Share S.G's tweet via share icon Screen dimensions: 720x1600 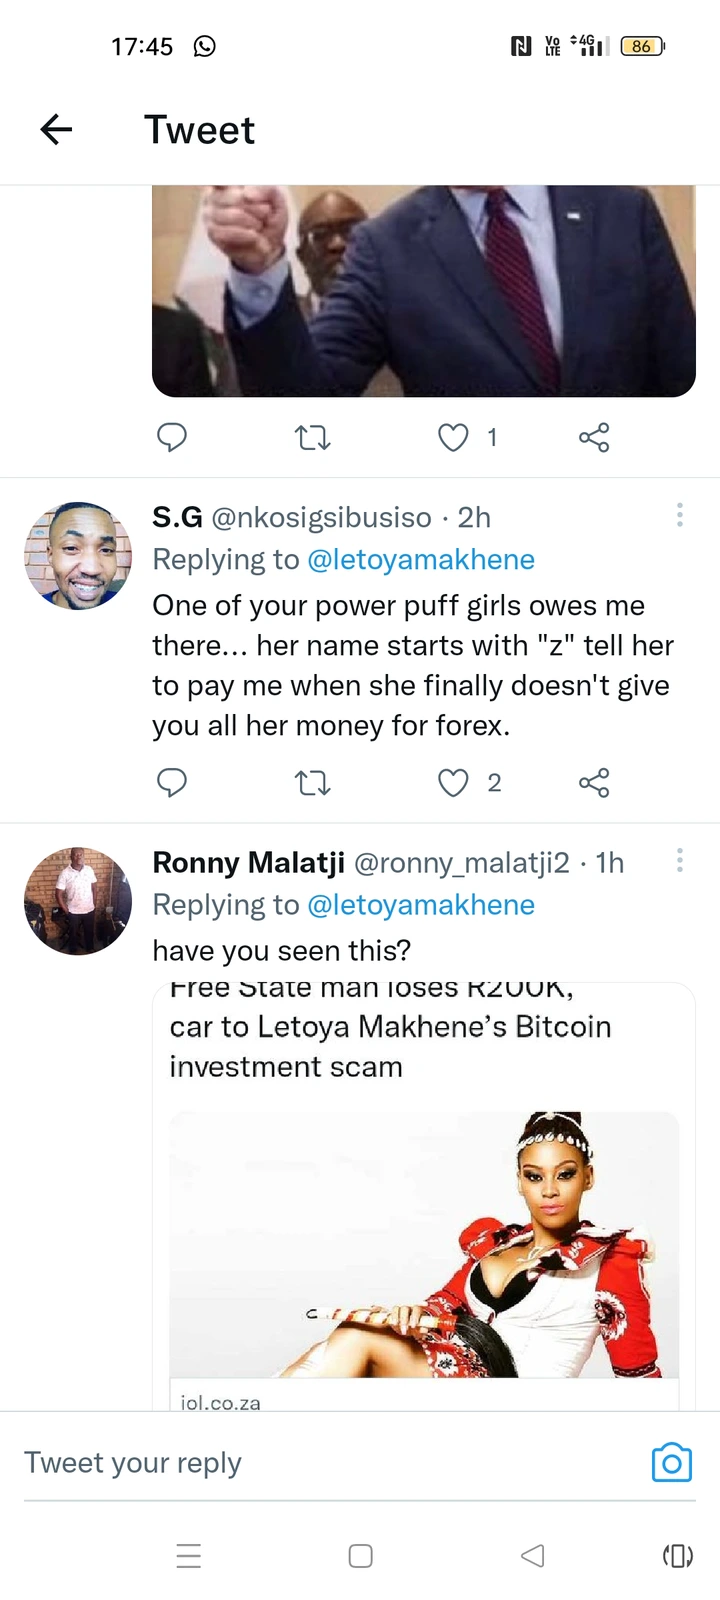click(594, 783)
